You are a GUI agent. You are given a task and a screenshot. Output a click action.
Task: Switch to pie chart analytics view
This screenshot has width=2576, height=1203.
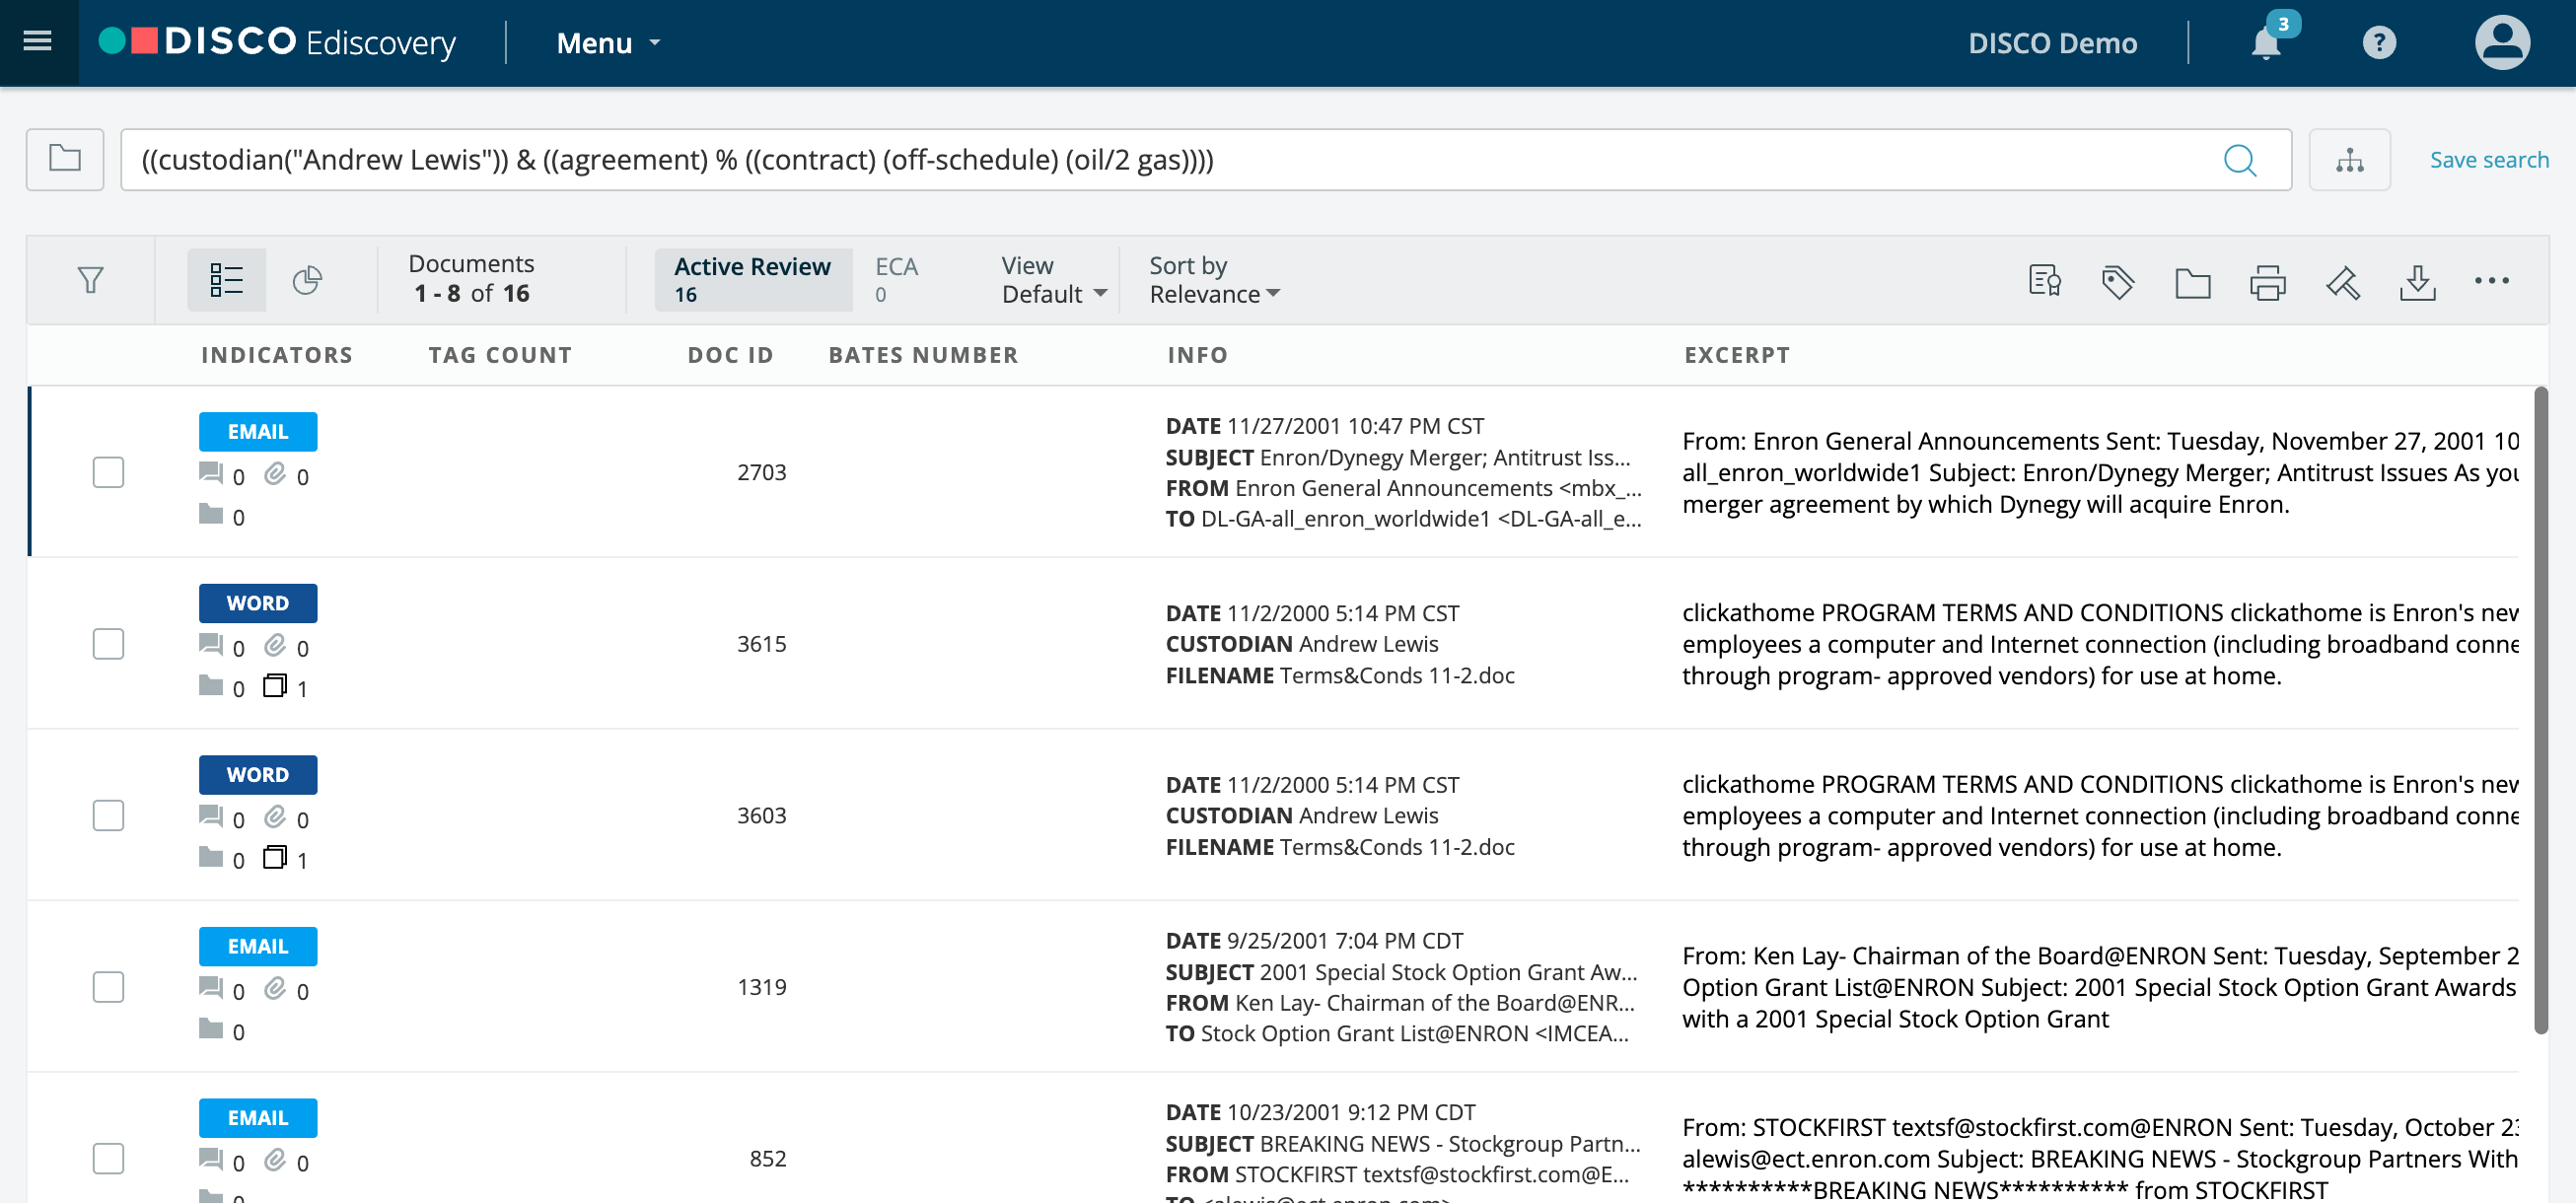[x=307, y=280]
